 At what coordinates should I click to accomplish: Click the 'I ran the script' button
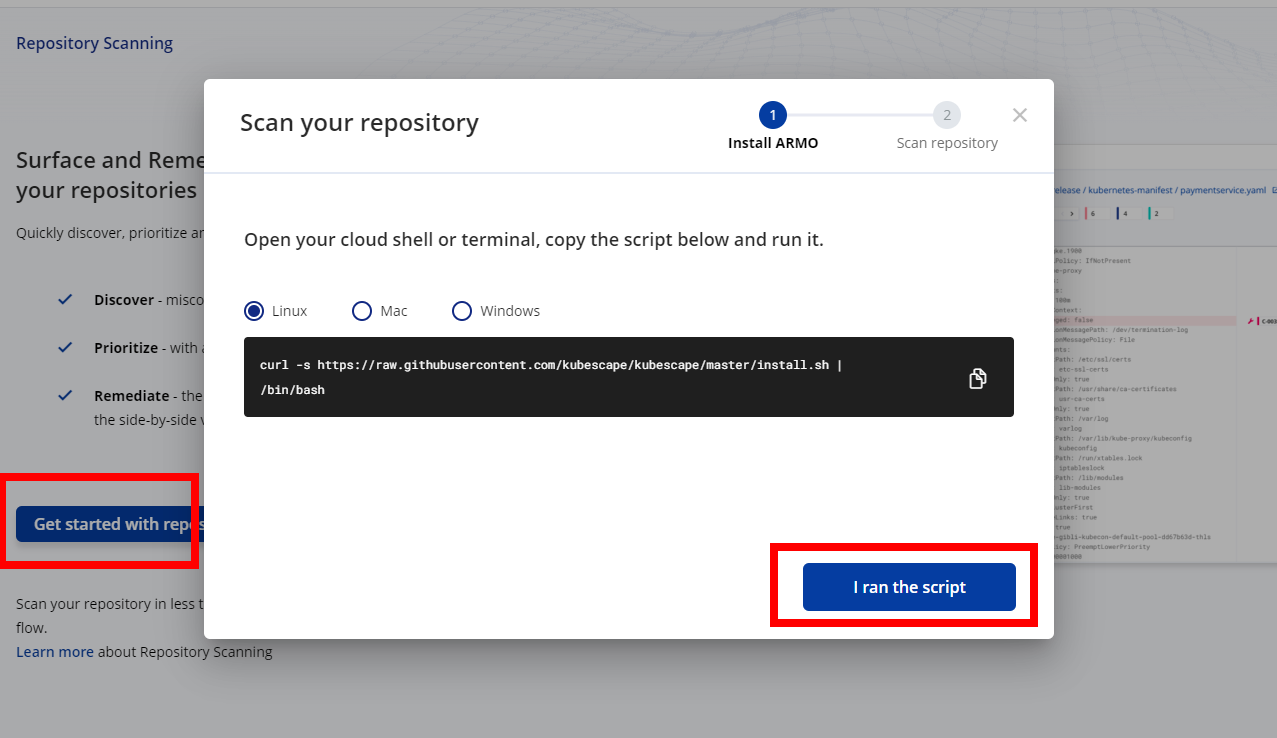(909, 587)
